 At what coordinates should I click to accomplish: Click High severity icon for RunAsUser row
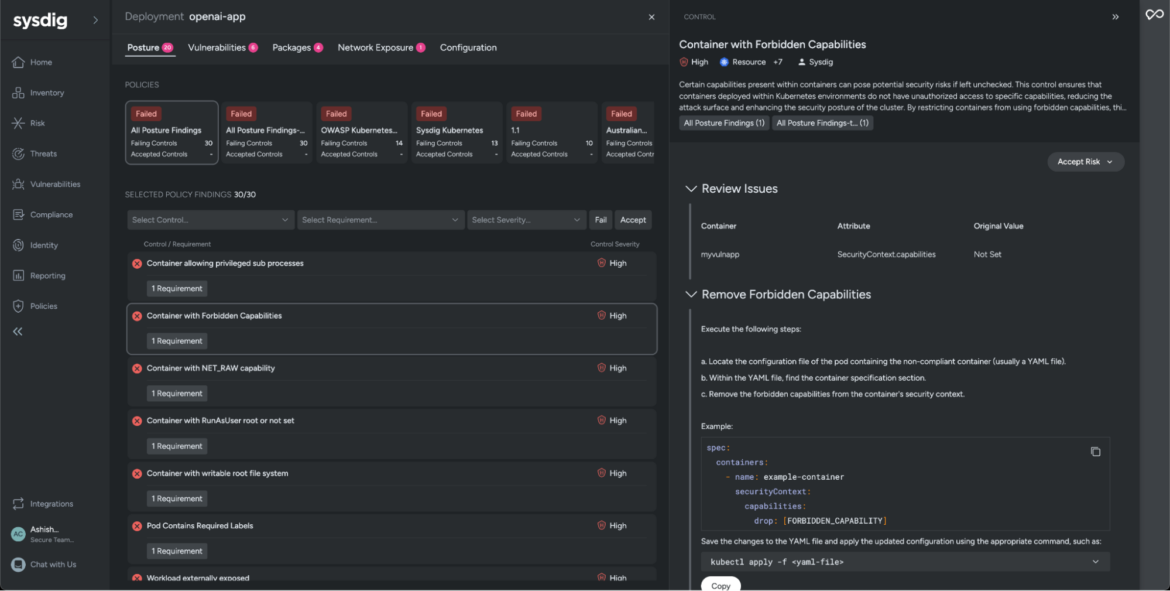coord(601,420)
